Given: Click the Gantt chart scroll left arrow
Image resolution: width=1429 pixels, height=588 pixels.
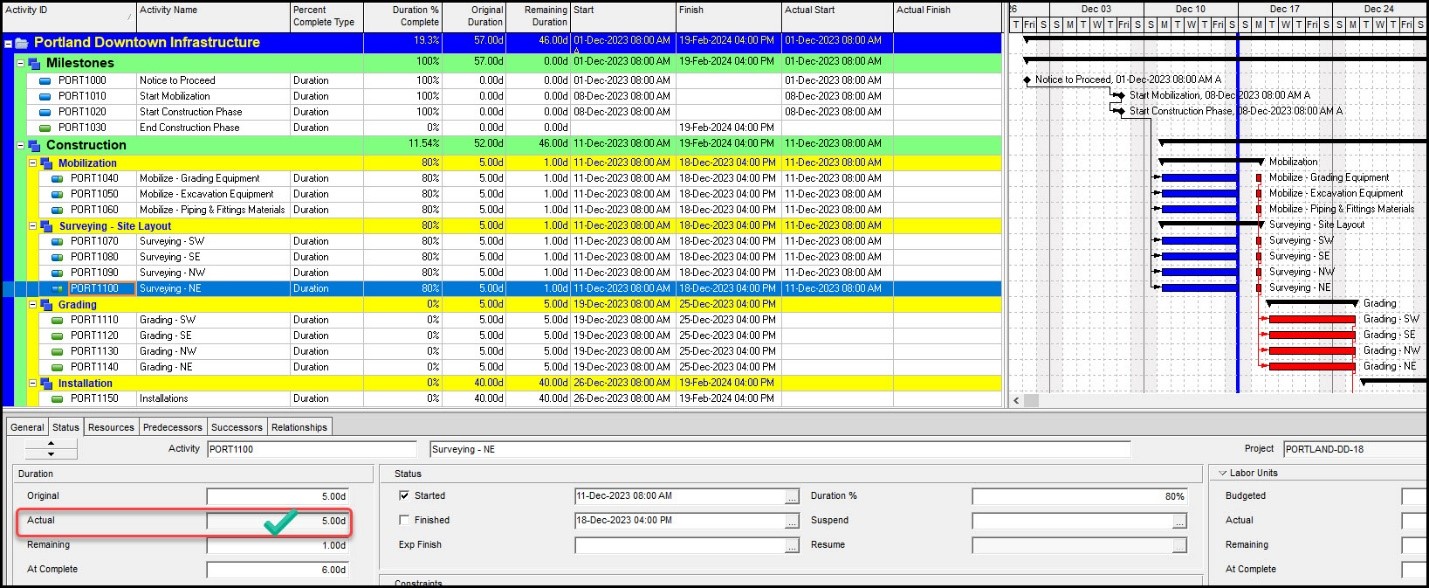Looking at the screenshot, I should click(x=1017, y=400).
